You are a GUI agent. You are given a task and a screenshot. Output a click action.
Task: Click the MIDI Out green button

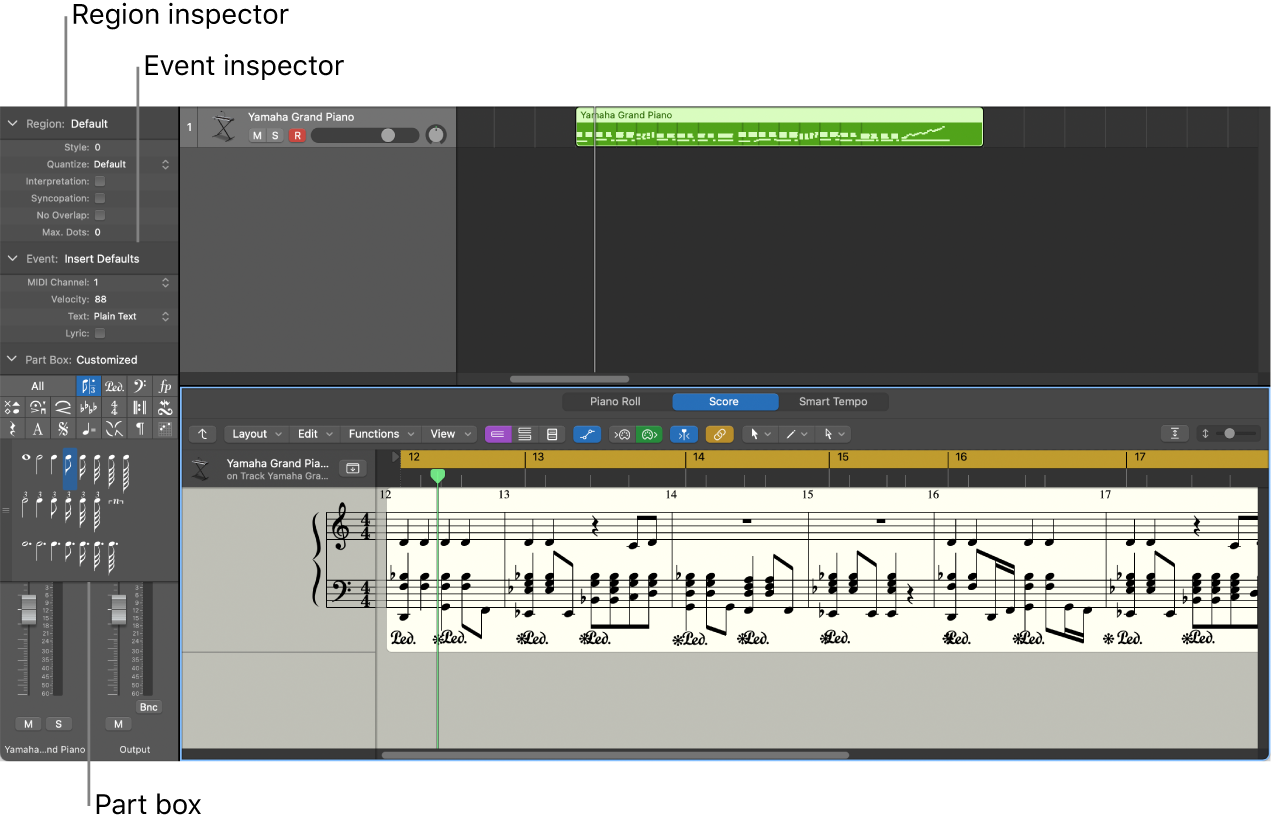pyautogui.click(x=649, y=434)
